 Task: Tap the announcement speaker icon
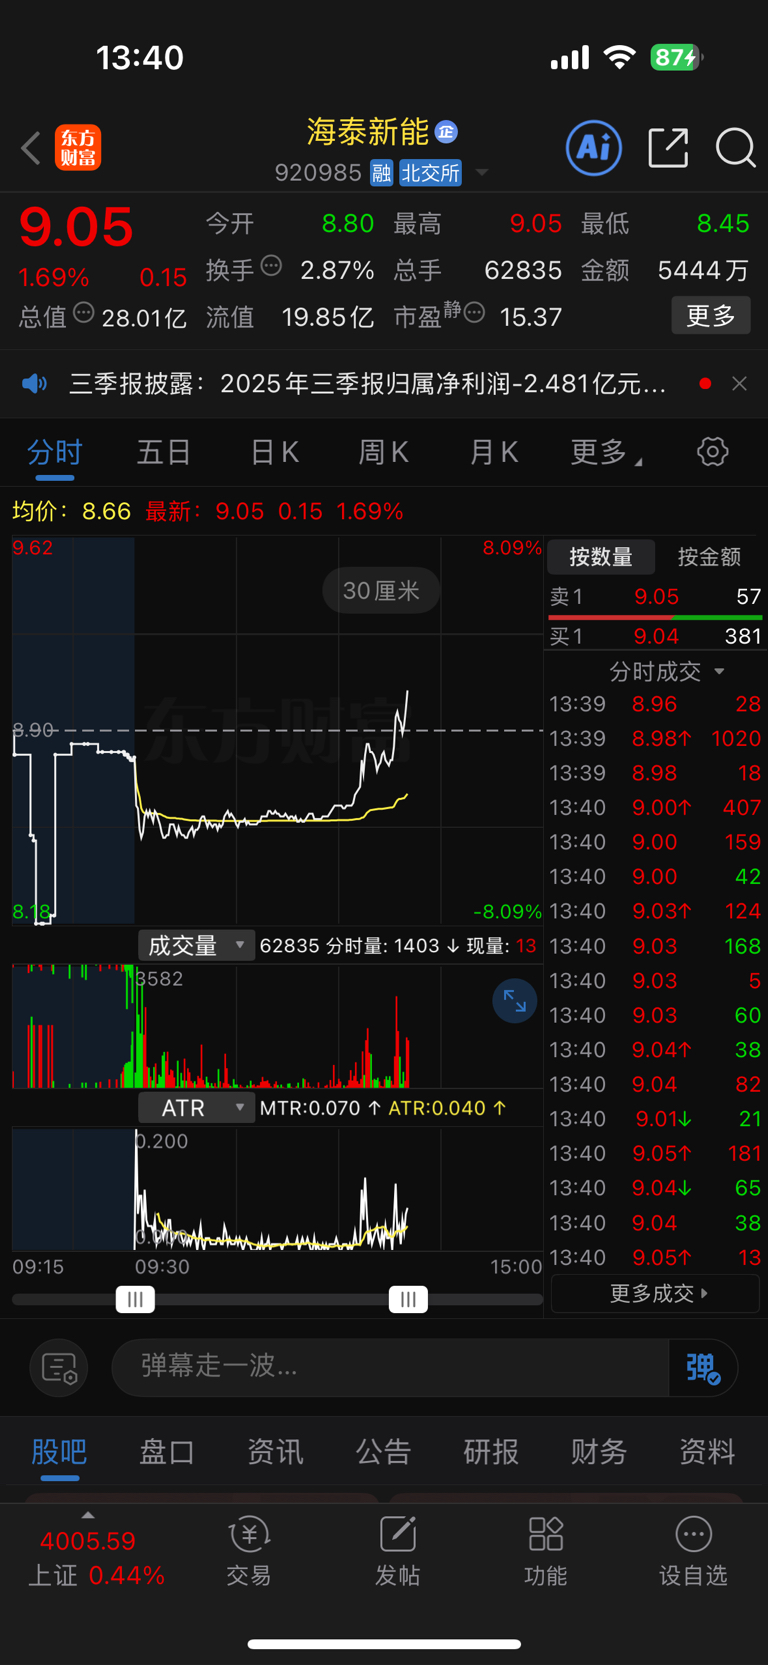point(35,384)
